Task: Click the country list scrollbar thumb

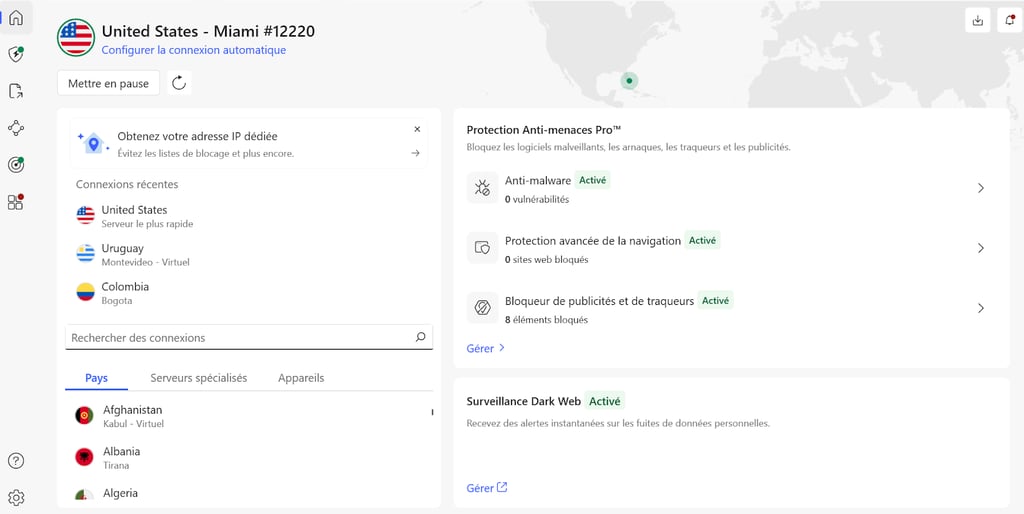Action: (432, 412)
